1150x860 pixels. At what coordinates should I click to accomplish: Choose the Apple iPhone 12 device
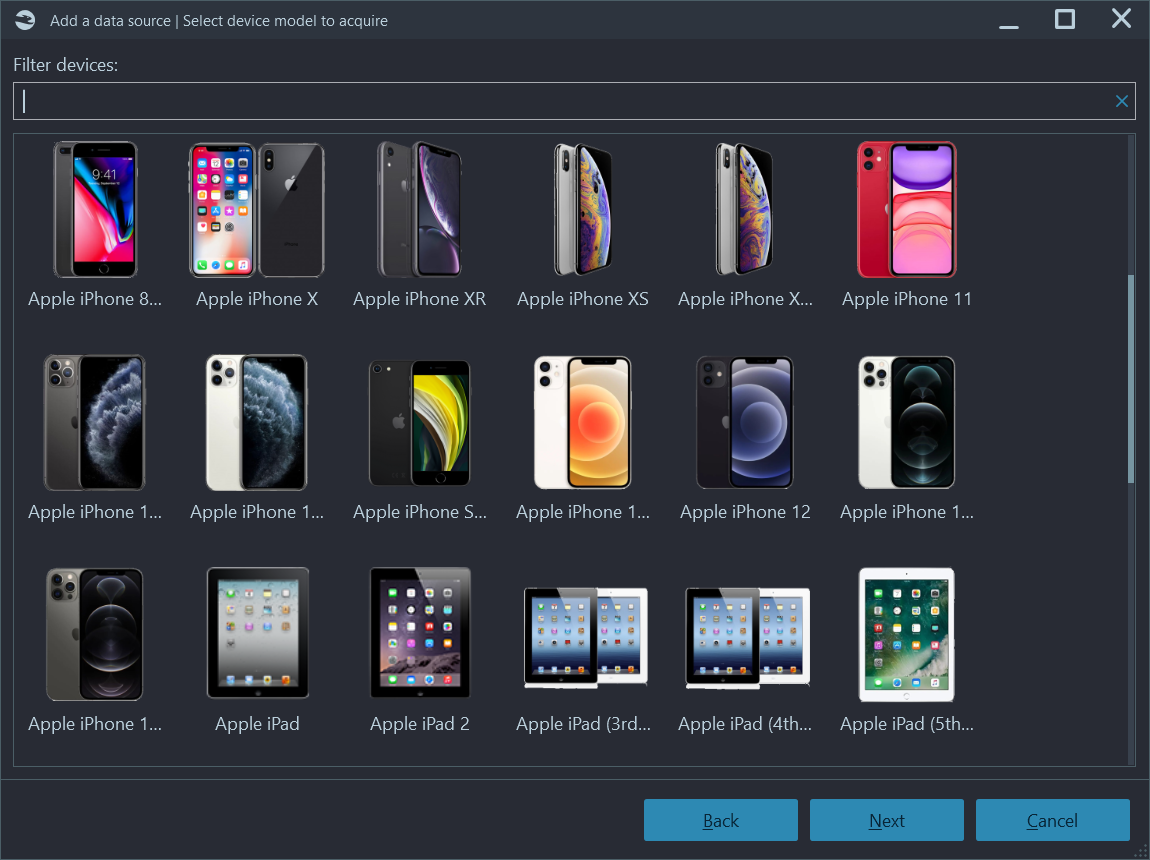tap(745, 438)
